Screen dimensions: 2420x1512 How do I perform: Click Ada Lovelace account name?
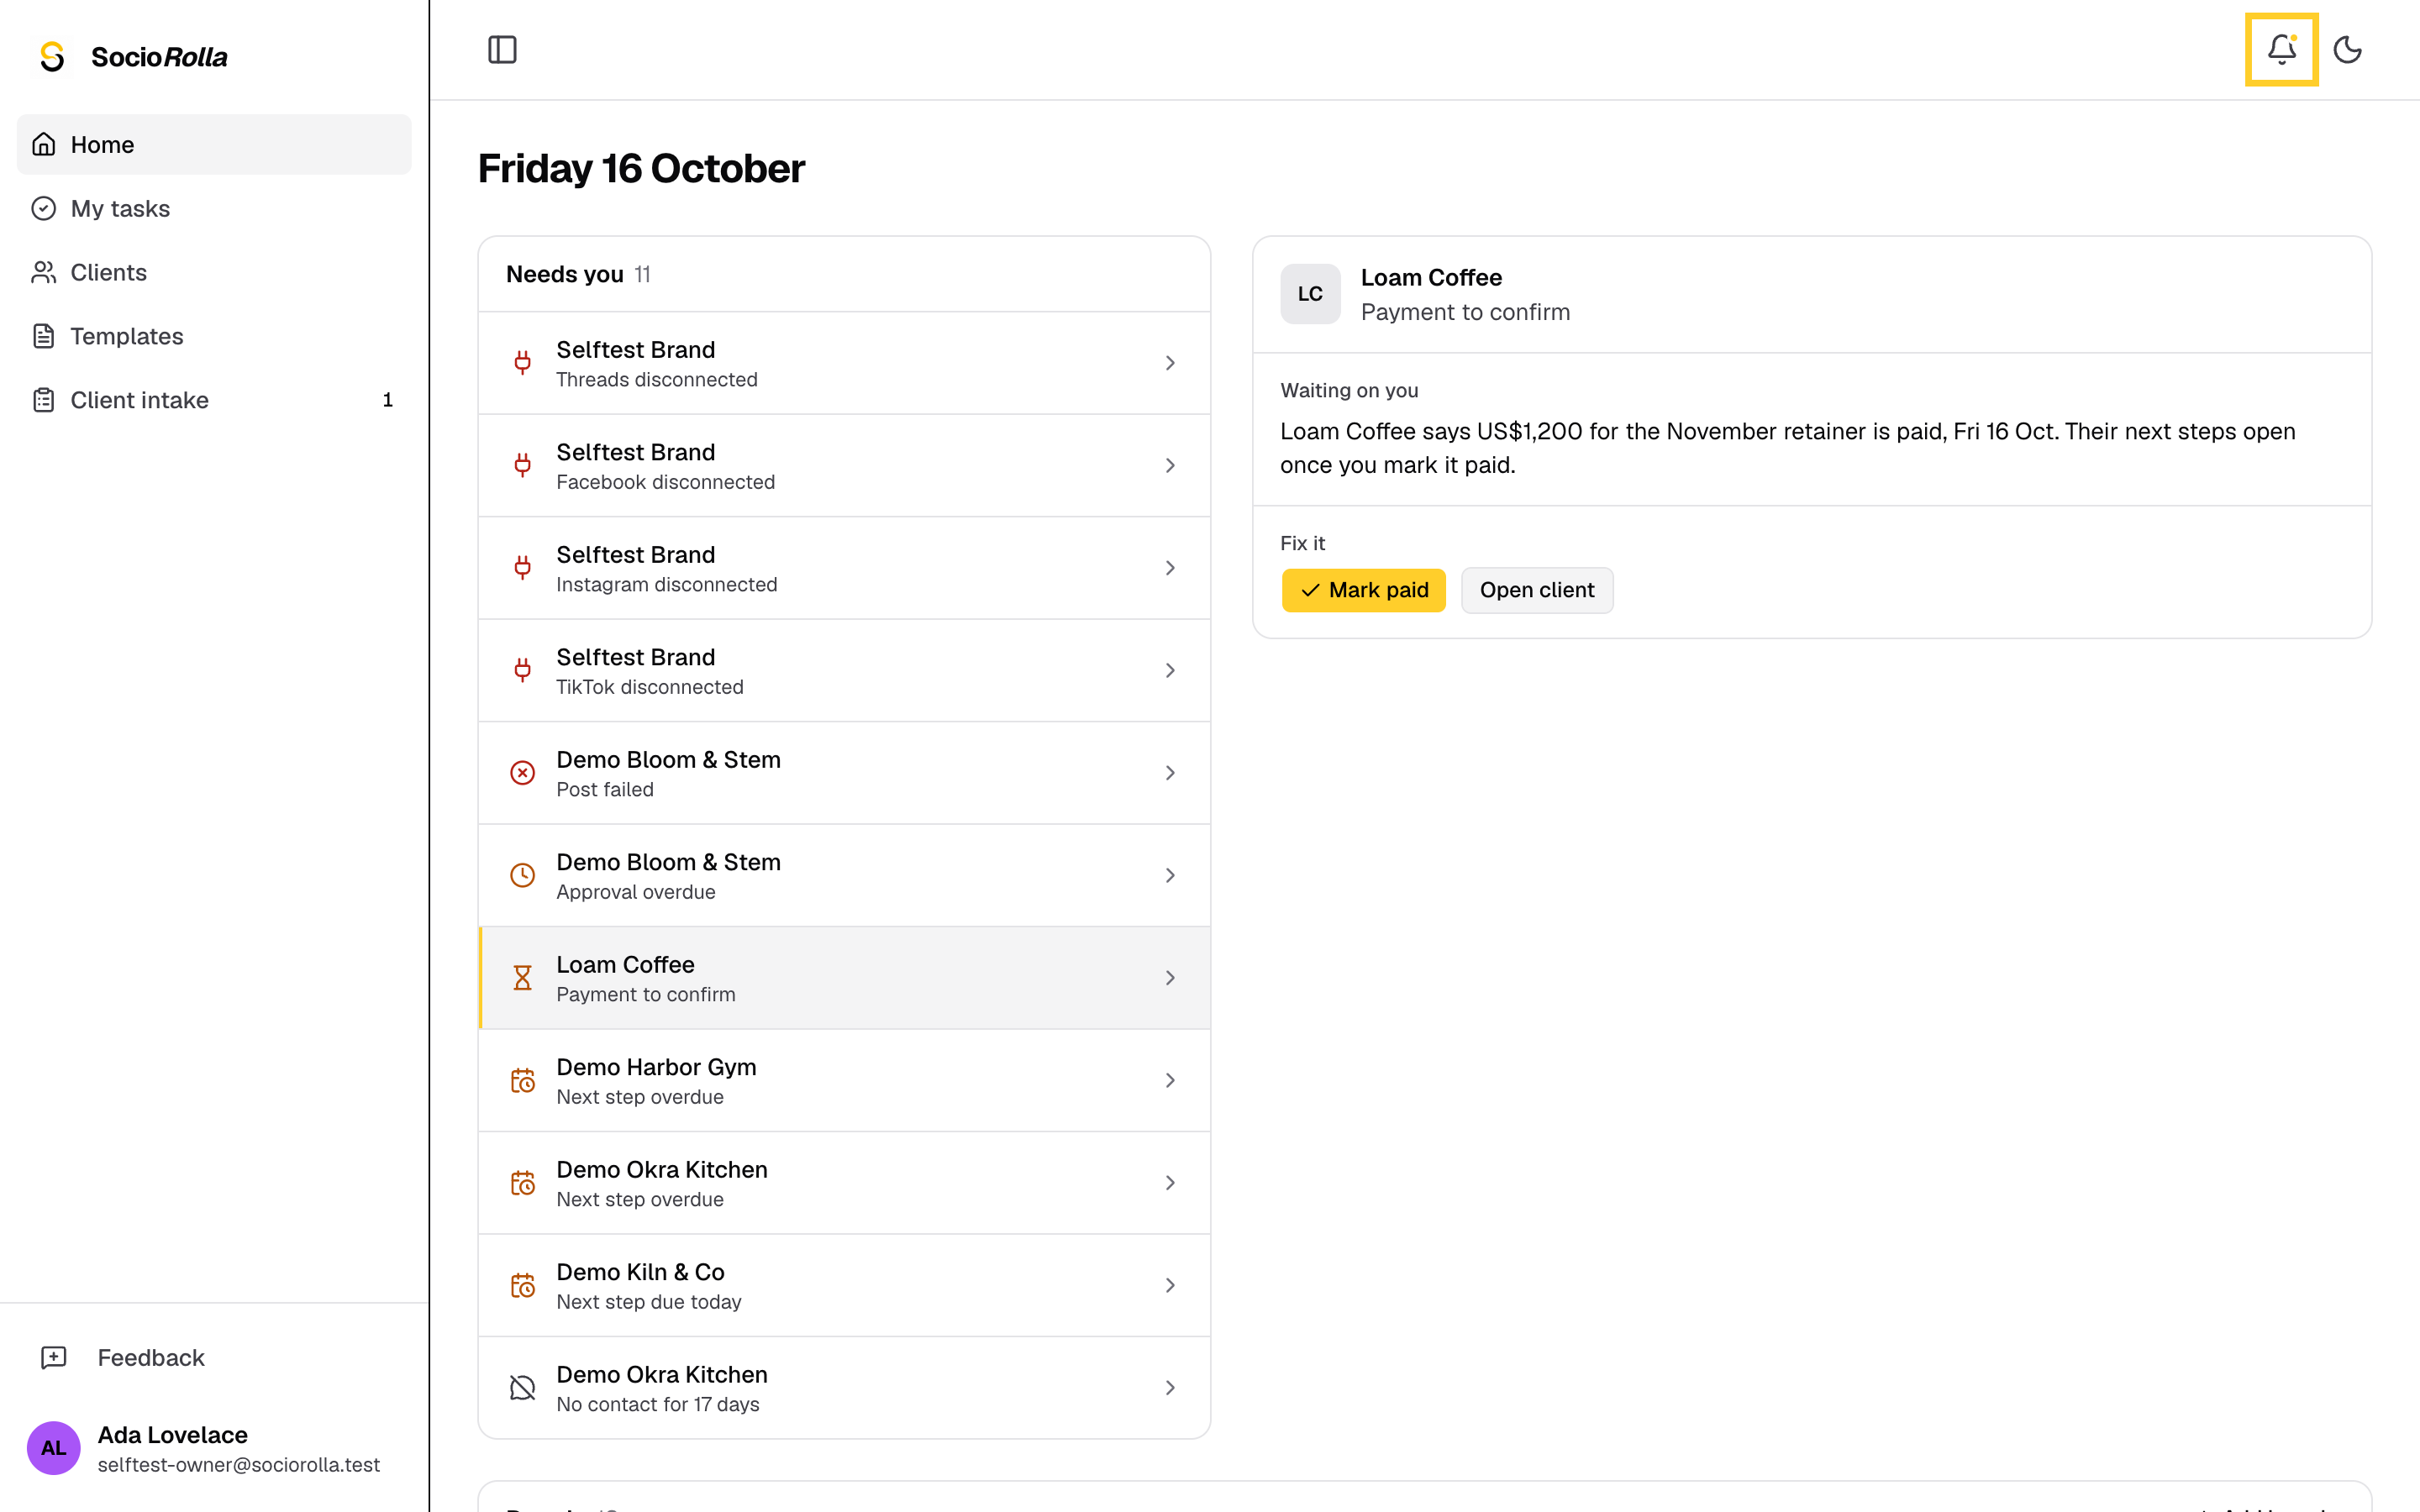coord(173,1434)
